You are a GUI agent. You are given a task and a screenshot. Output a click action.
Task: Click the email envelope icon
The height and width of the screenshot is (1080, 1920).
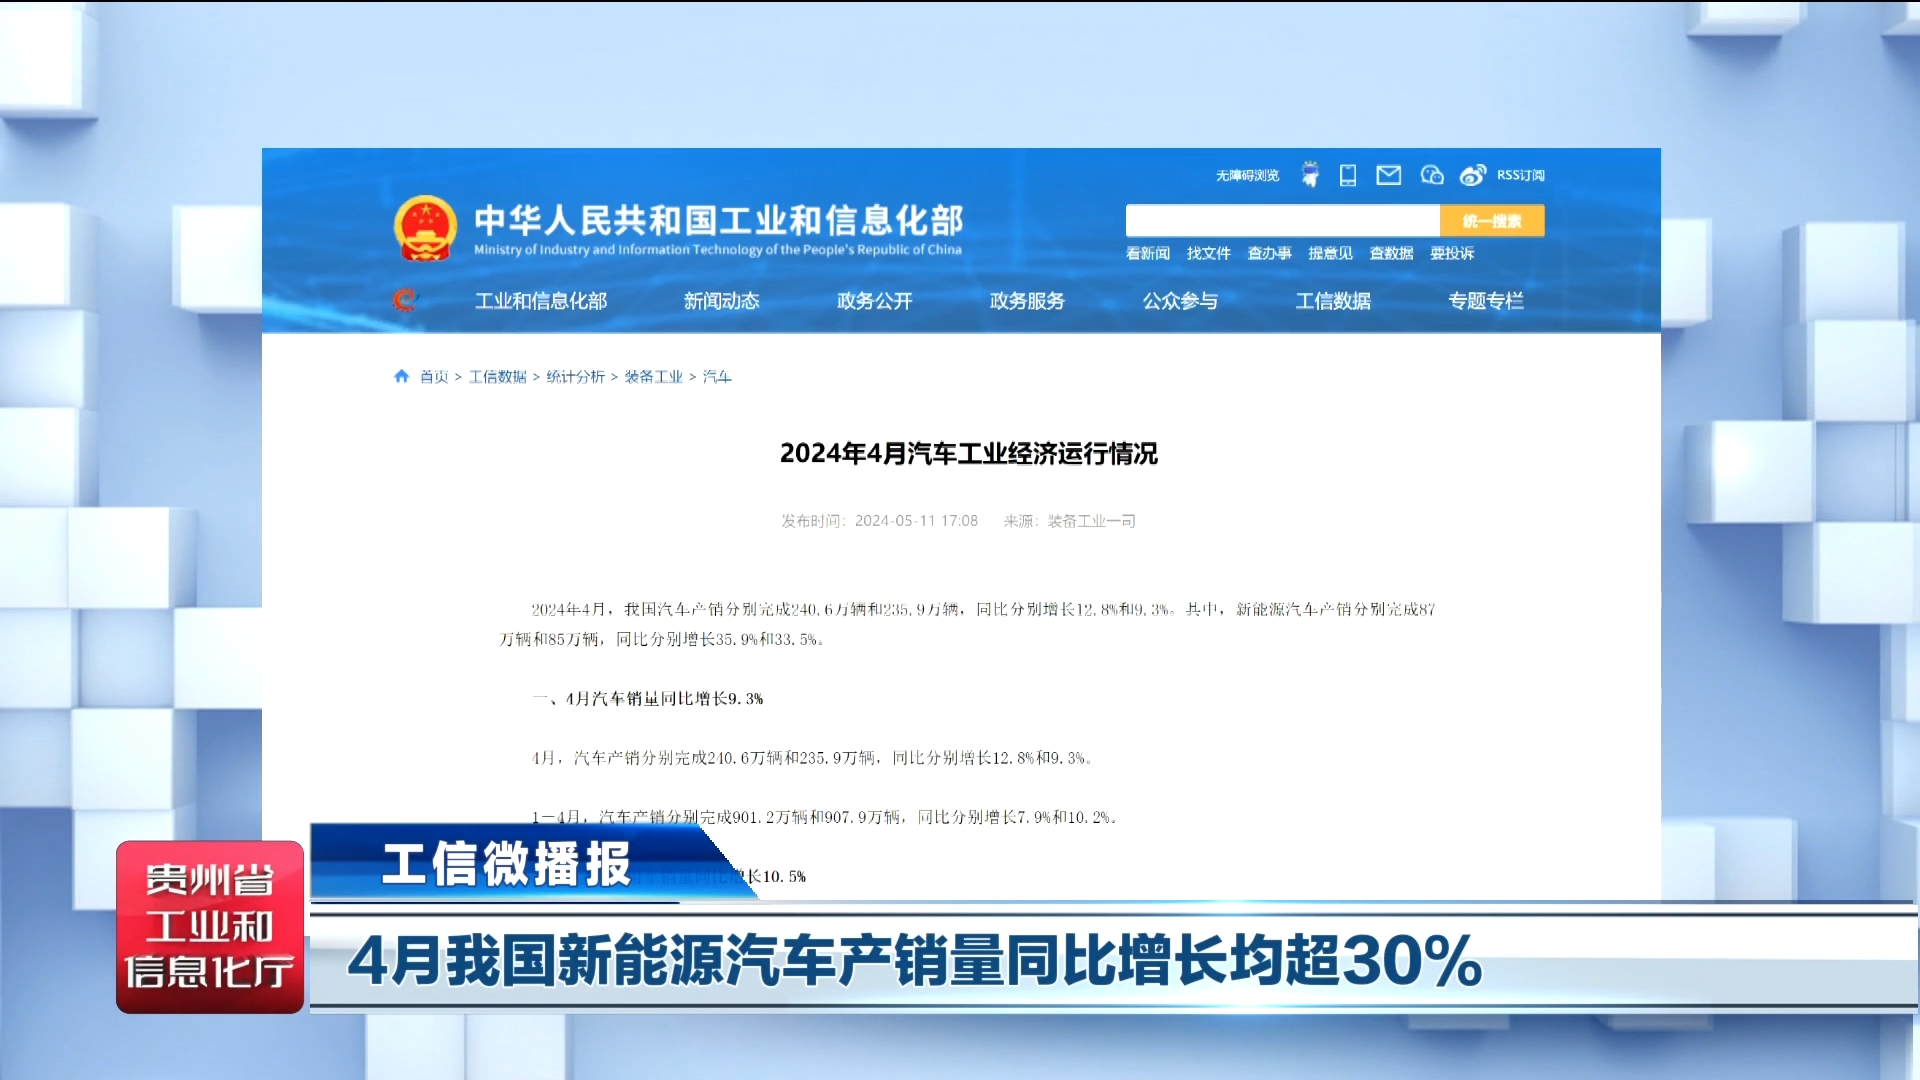click(1388, 175)
